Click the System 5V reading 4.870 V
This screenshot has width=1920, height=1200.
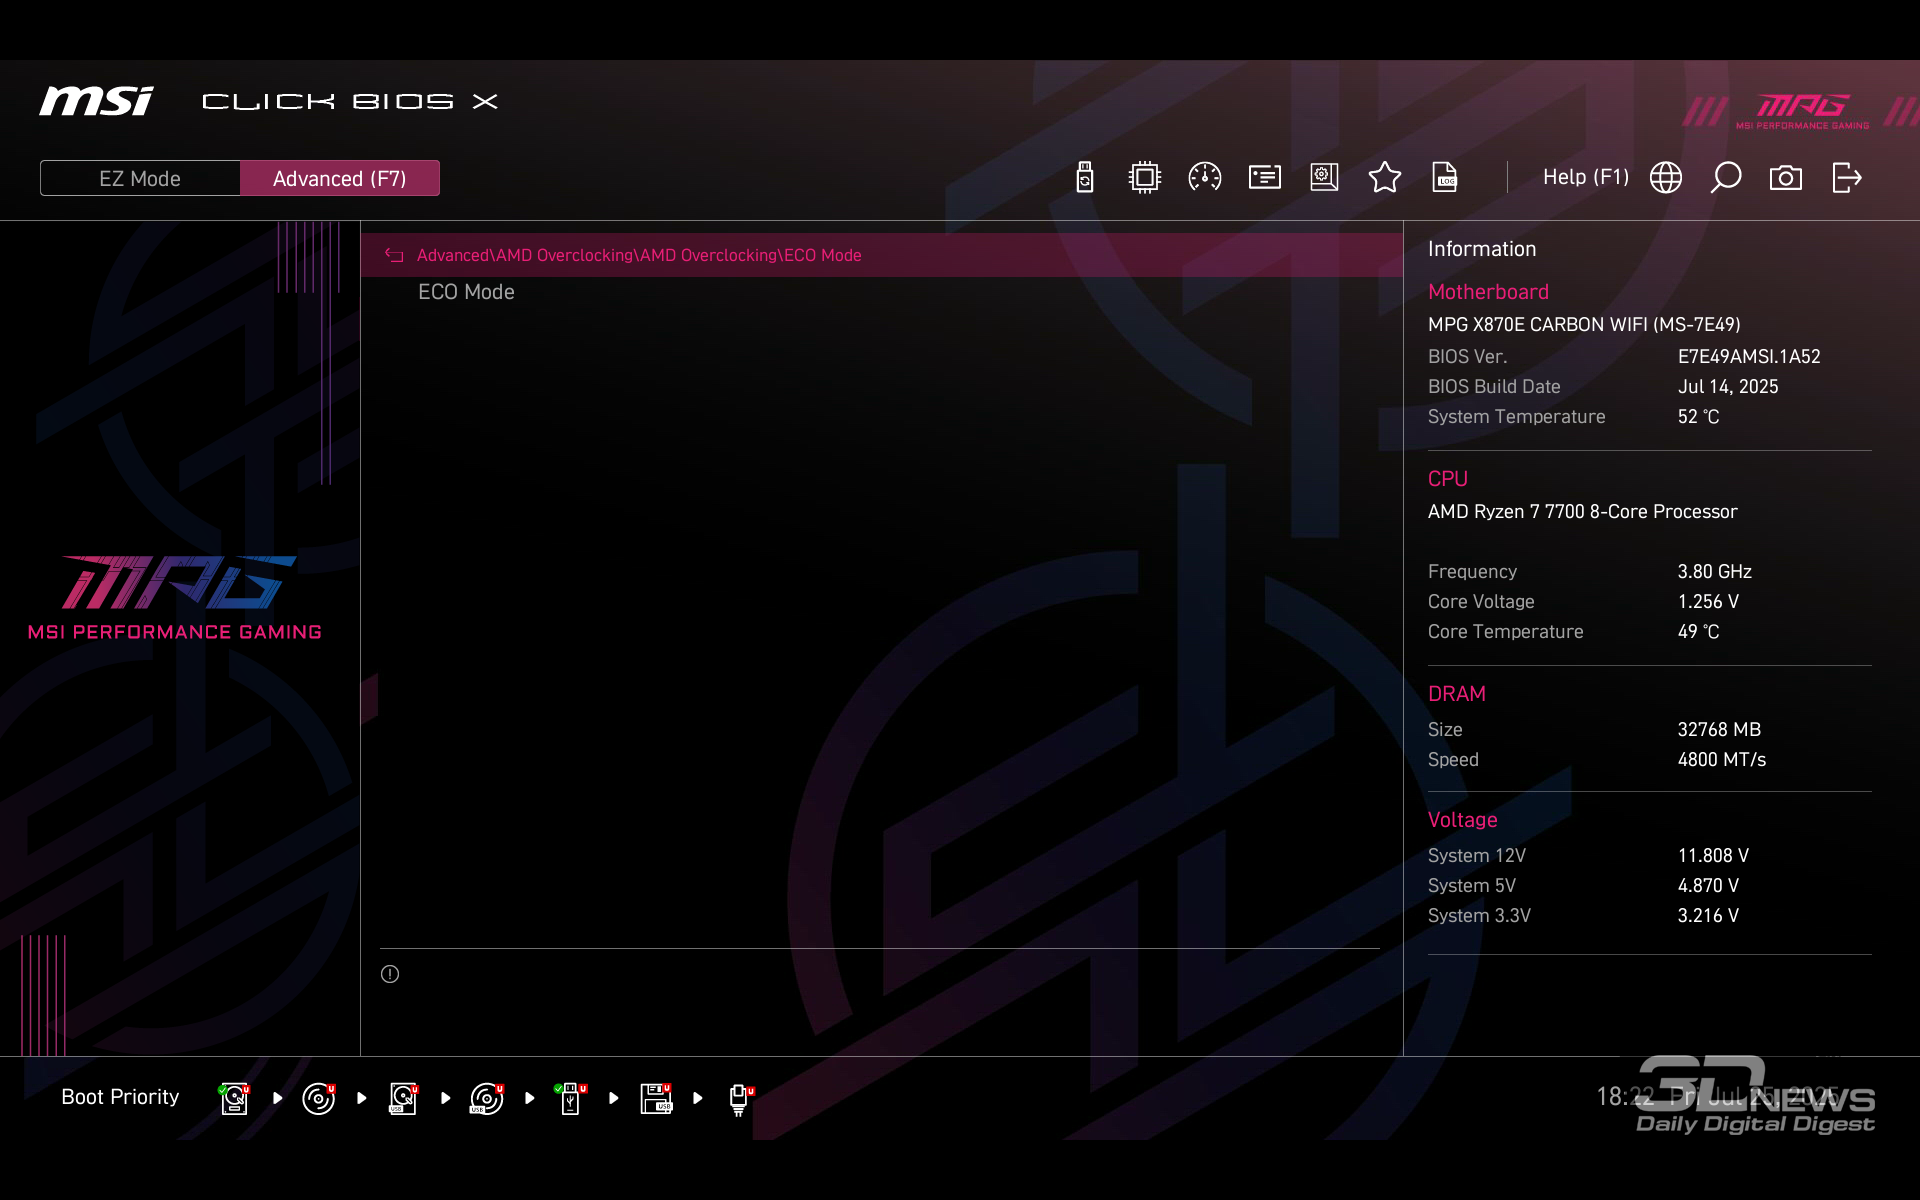click(1708, 886)
